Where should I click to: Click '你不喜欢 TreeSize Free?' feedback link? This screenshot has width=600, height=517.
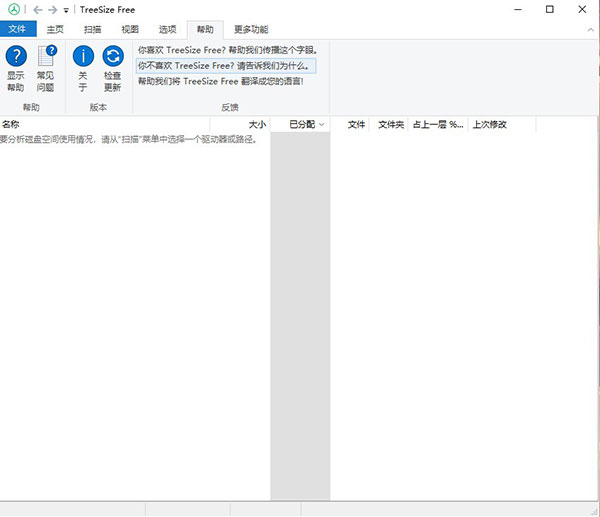[x=226, y=66]
